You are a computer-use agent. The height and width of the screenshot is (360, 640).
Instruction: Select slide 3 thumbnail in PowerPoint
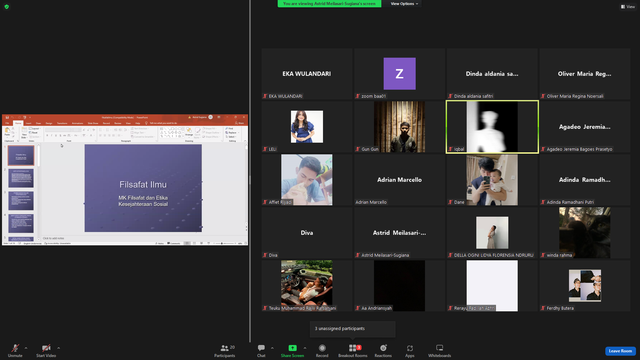click(x=21, y=201)
